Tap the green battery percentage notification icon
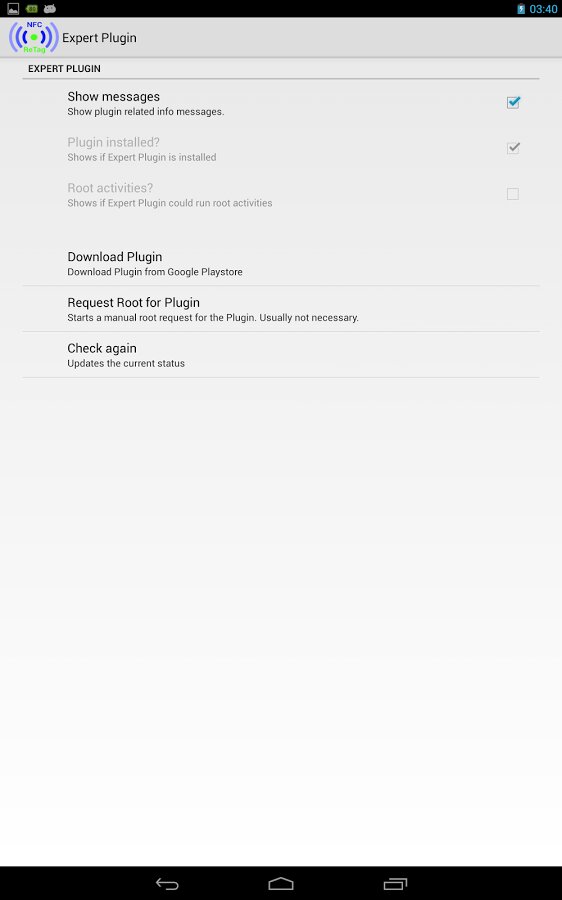562x900 pixels. tap(32, 9)
